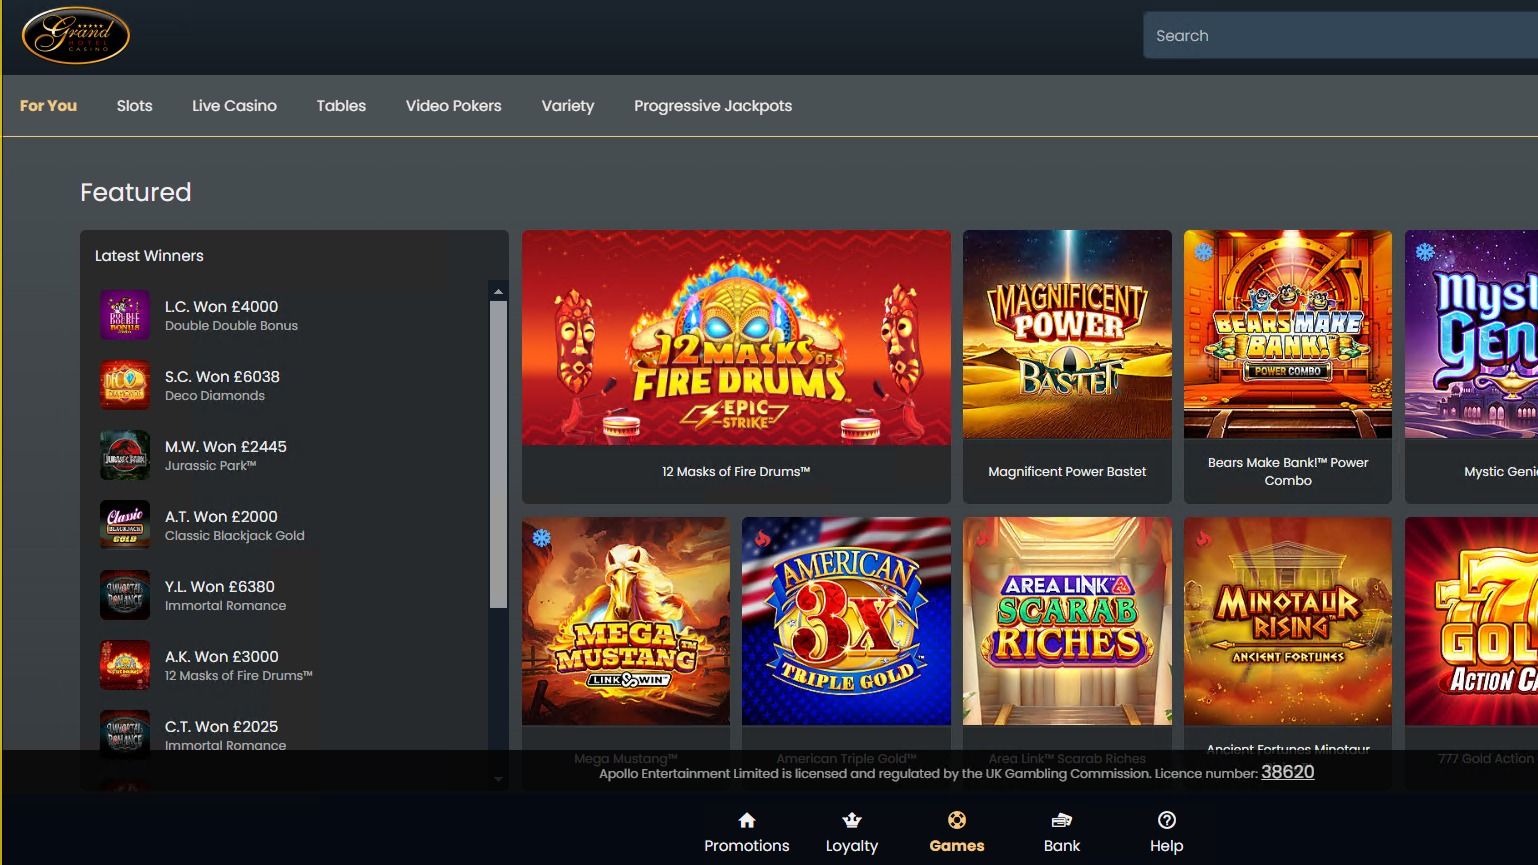Open 777 Gold Action game thumbnail
This screenshot has width=1538, height=865.
(1471, 621)
